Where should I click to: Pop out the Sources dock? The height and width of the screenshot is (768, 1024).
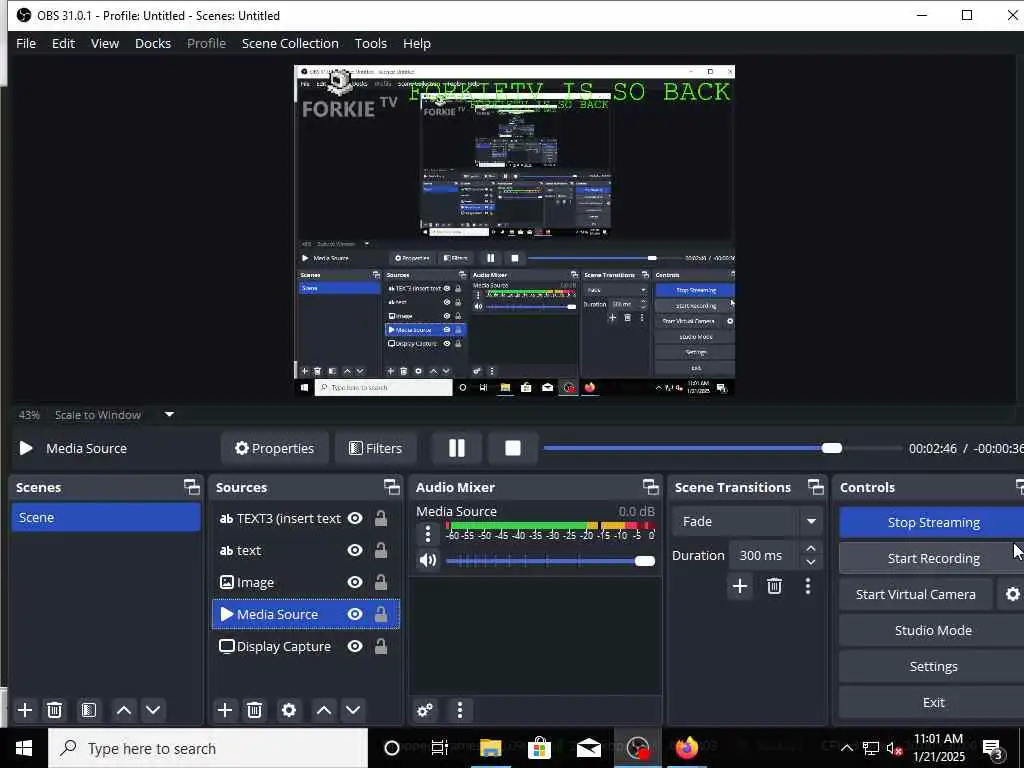tap(391, 487)
